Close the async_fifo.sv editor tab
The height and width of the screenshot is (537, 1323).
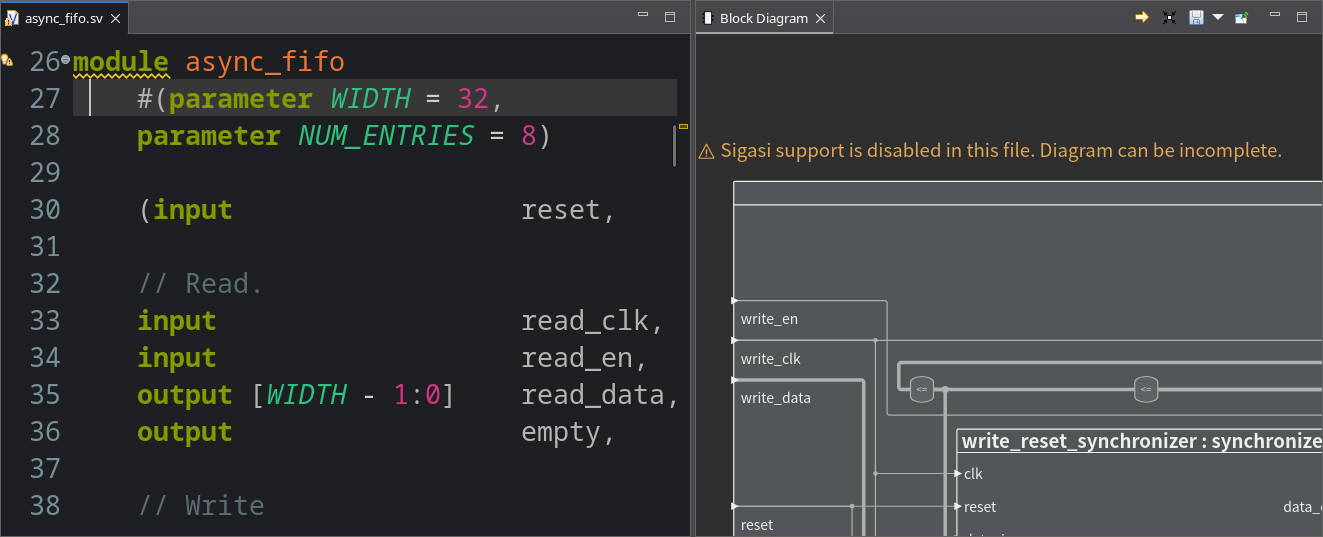point(115,18)
